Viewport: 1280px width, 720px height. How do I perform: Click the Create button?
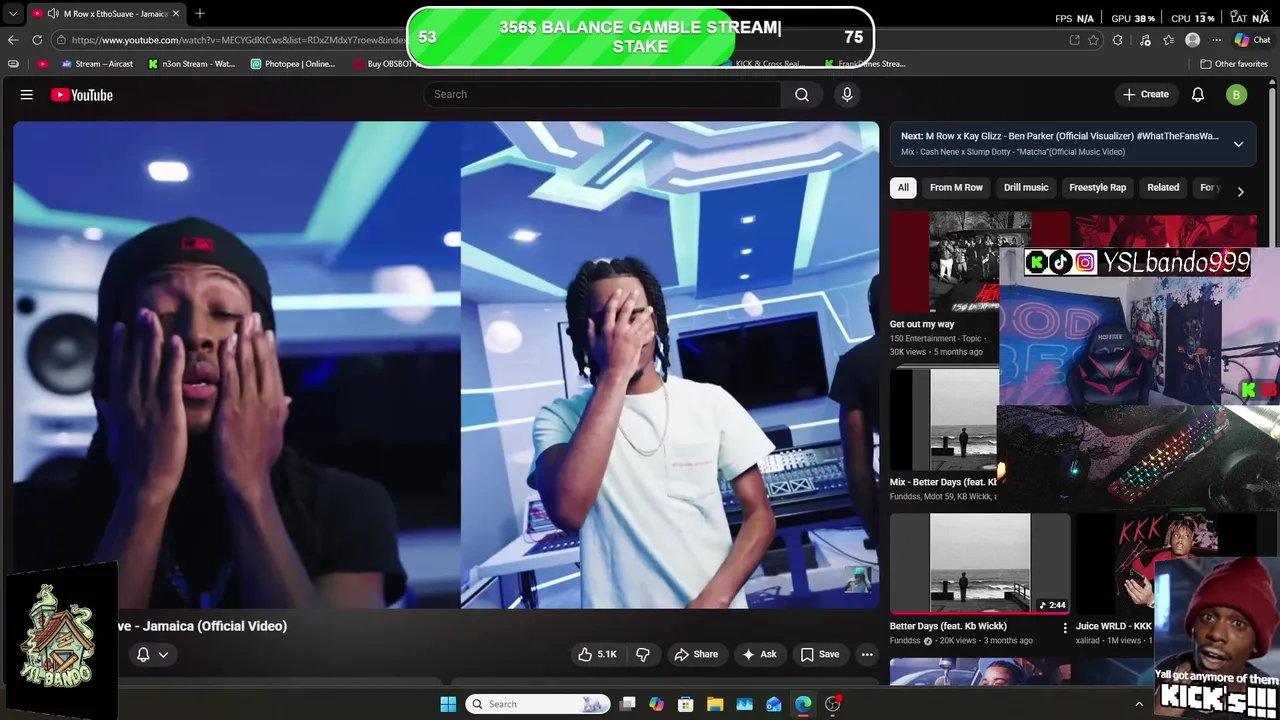[1145, 94]
